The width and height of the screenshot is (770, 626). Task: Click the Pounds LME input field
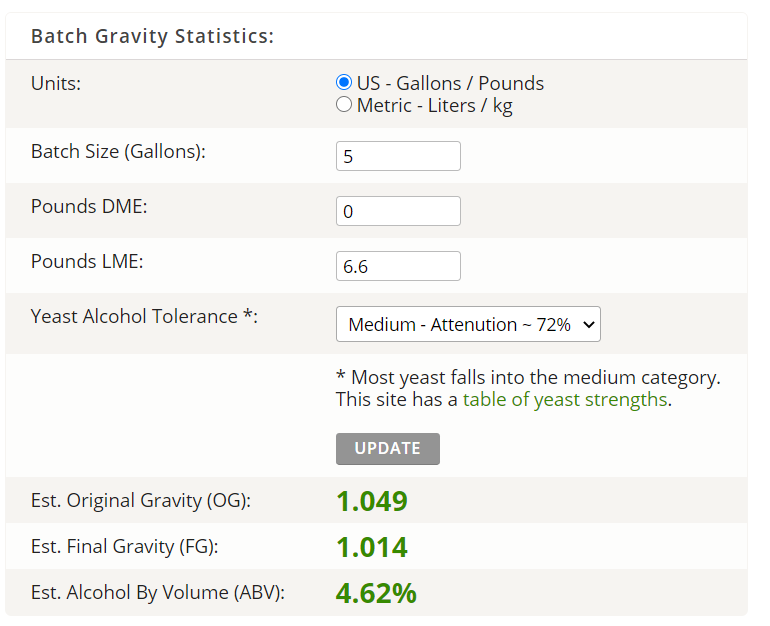coord(398,266)
